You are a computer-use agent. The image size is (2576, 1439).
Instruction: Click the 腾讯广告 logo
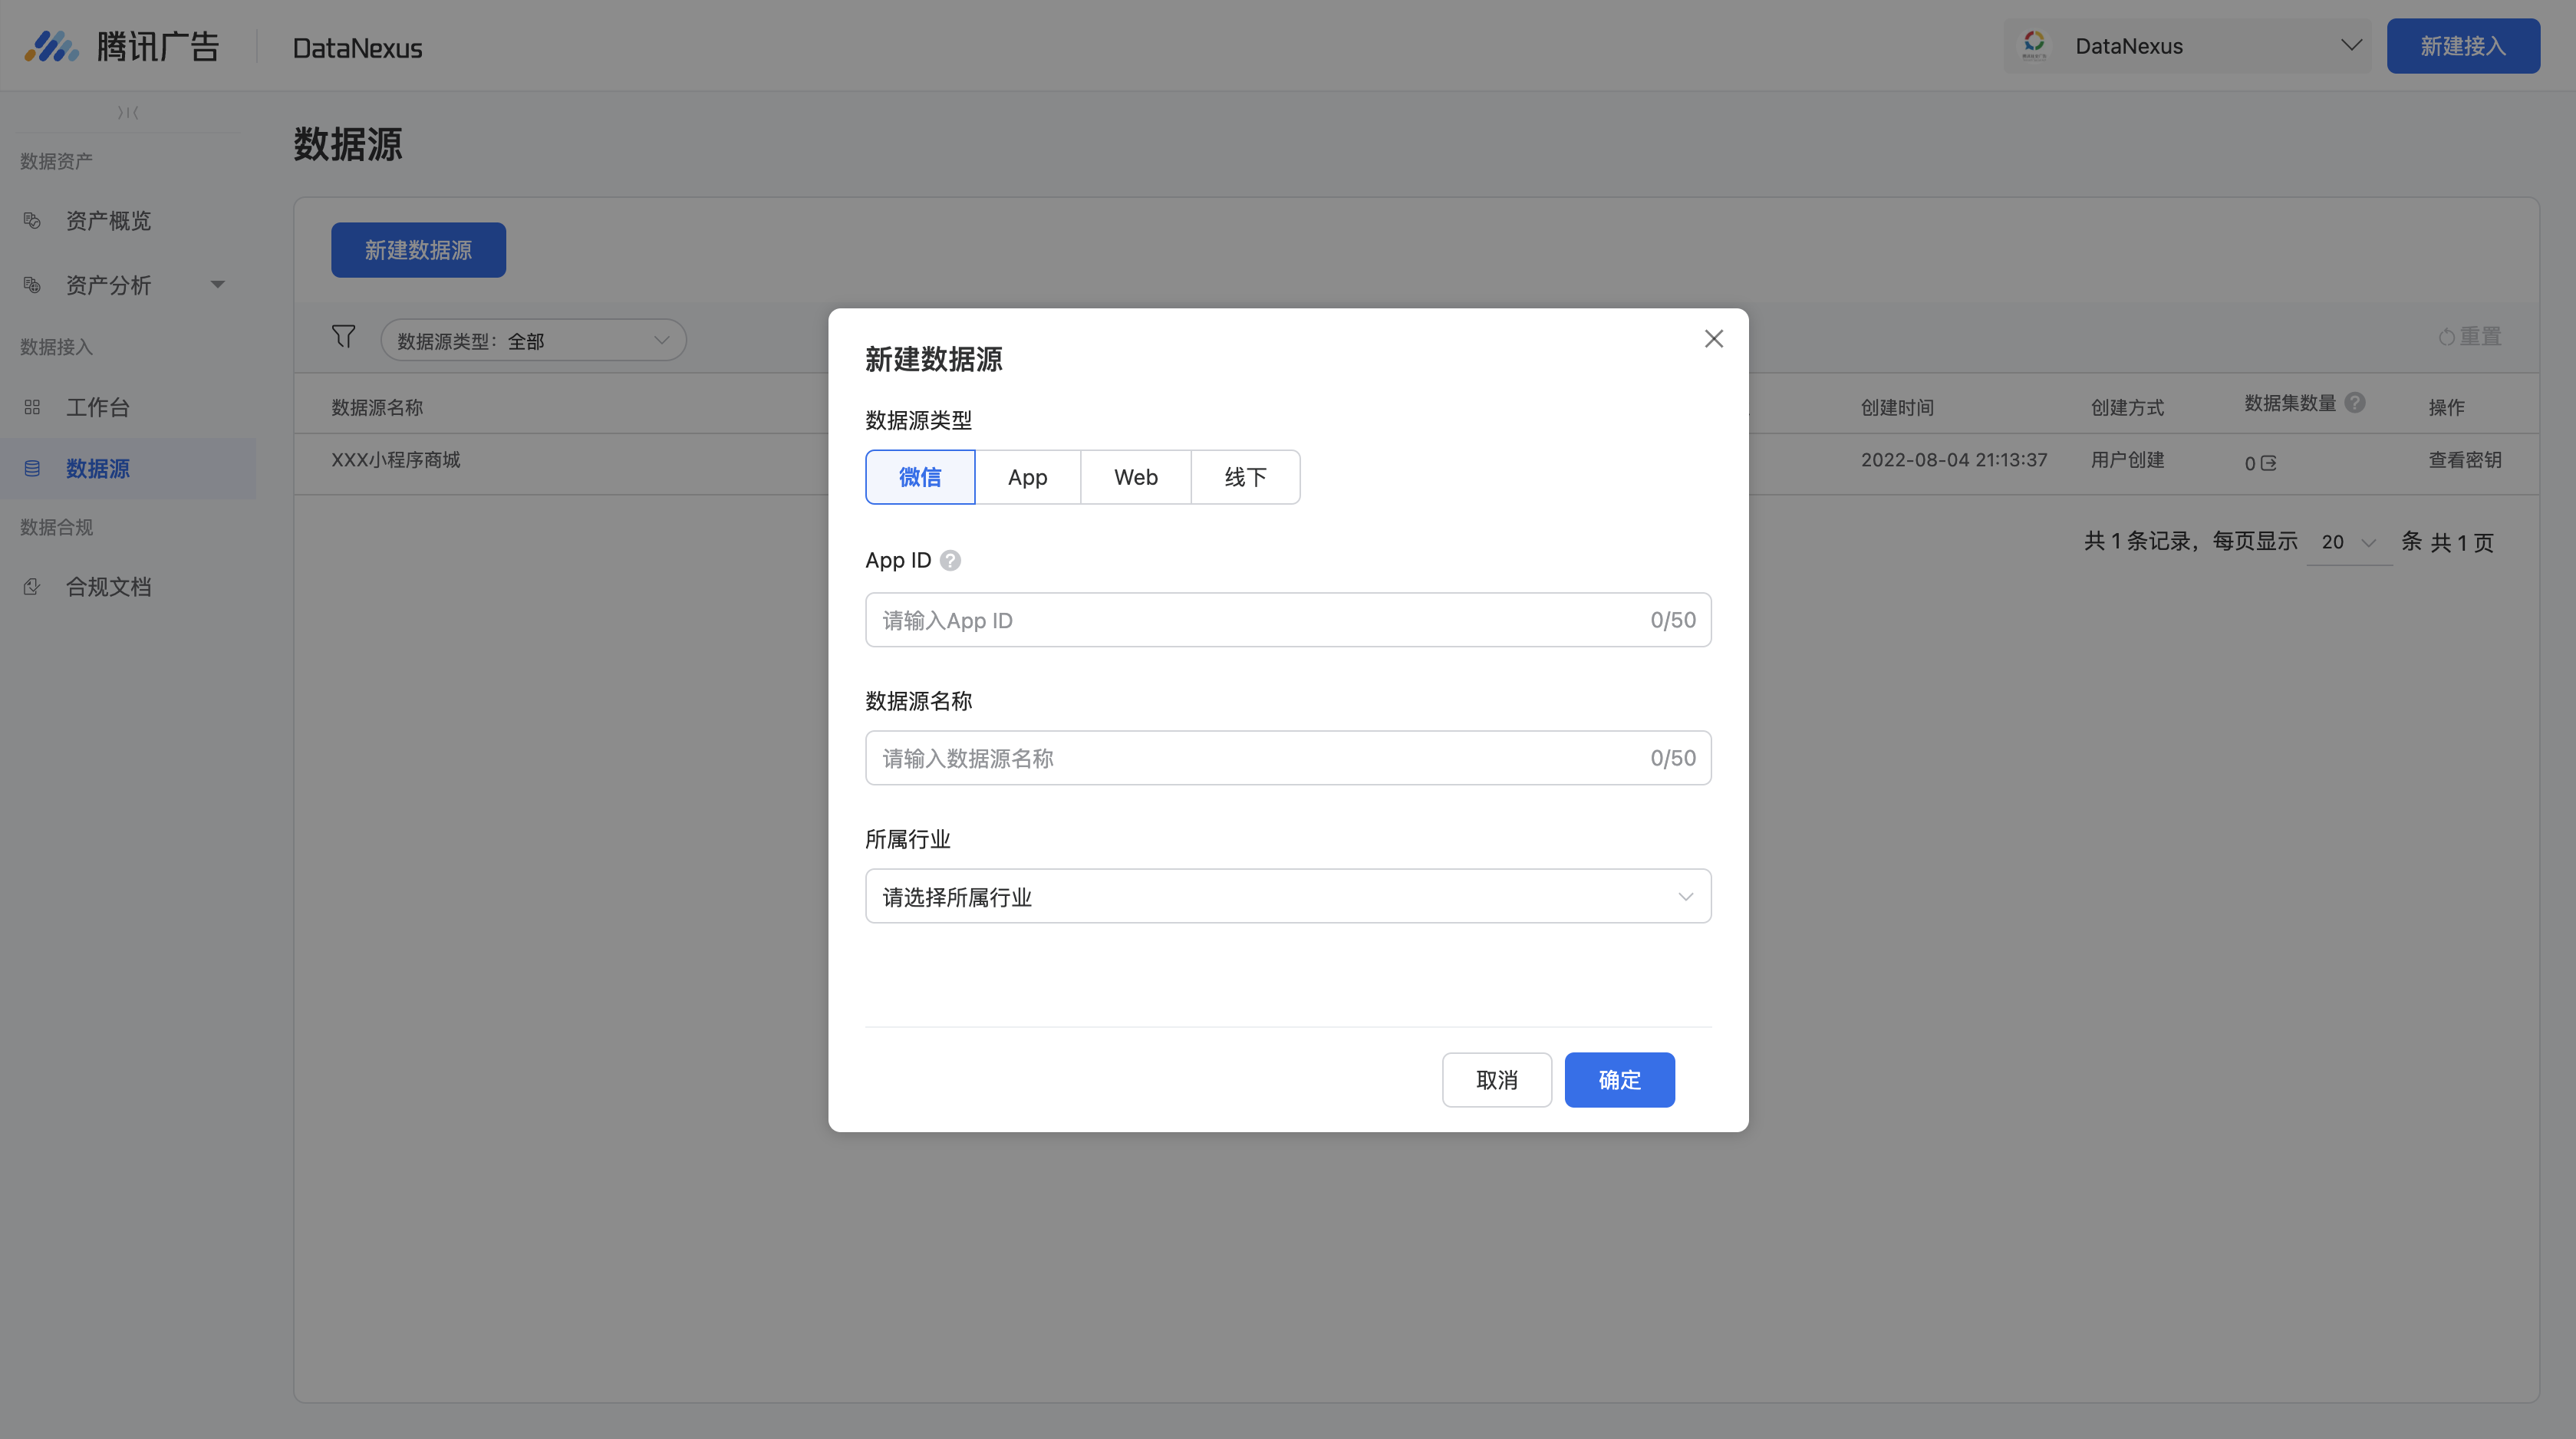pos(122,46)
